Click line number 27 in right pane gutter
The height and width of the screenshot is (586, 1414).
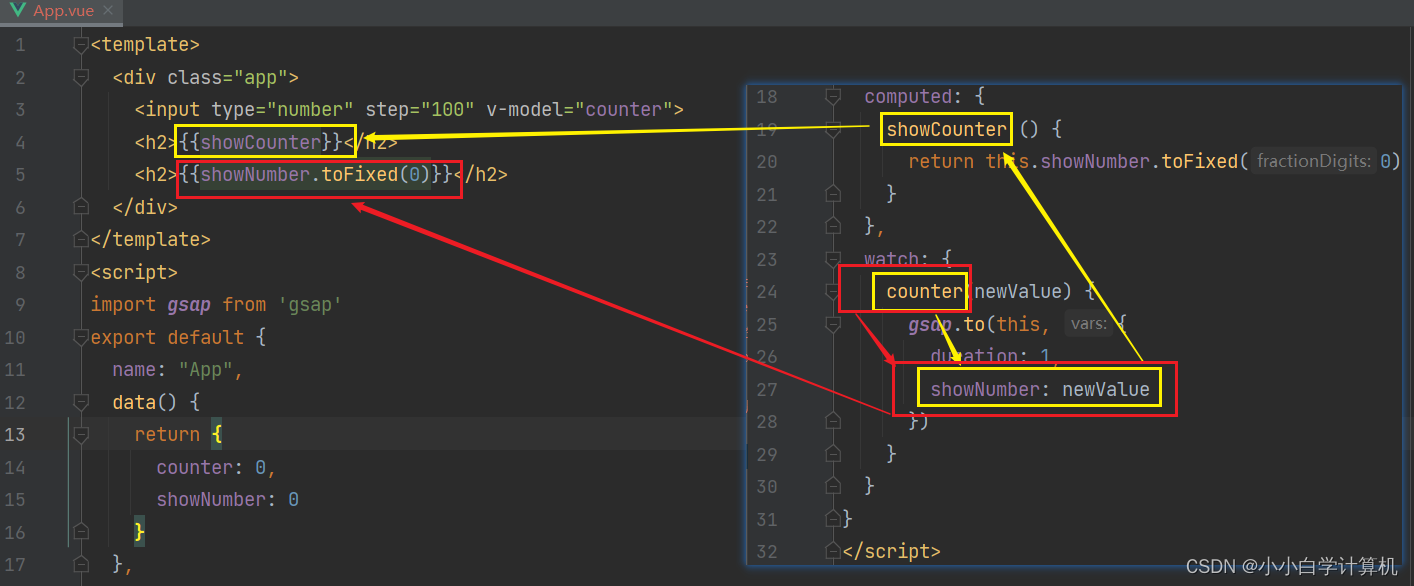[767, 389]
